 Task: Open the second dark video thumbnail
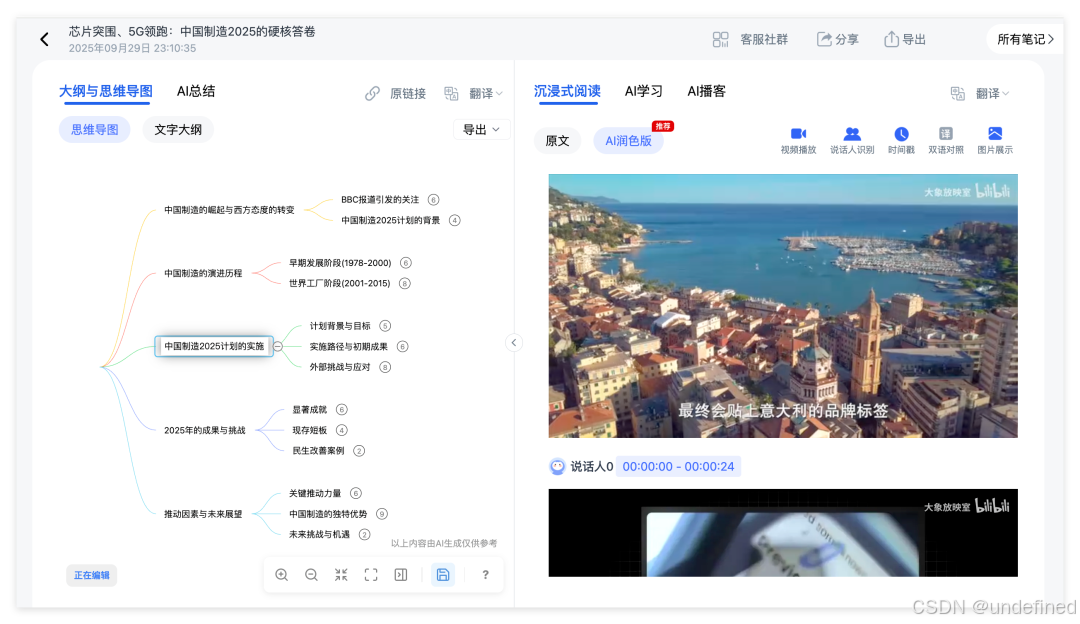coord(783,533)
